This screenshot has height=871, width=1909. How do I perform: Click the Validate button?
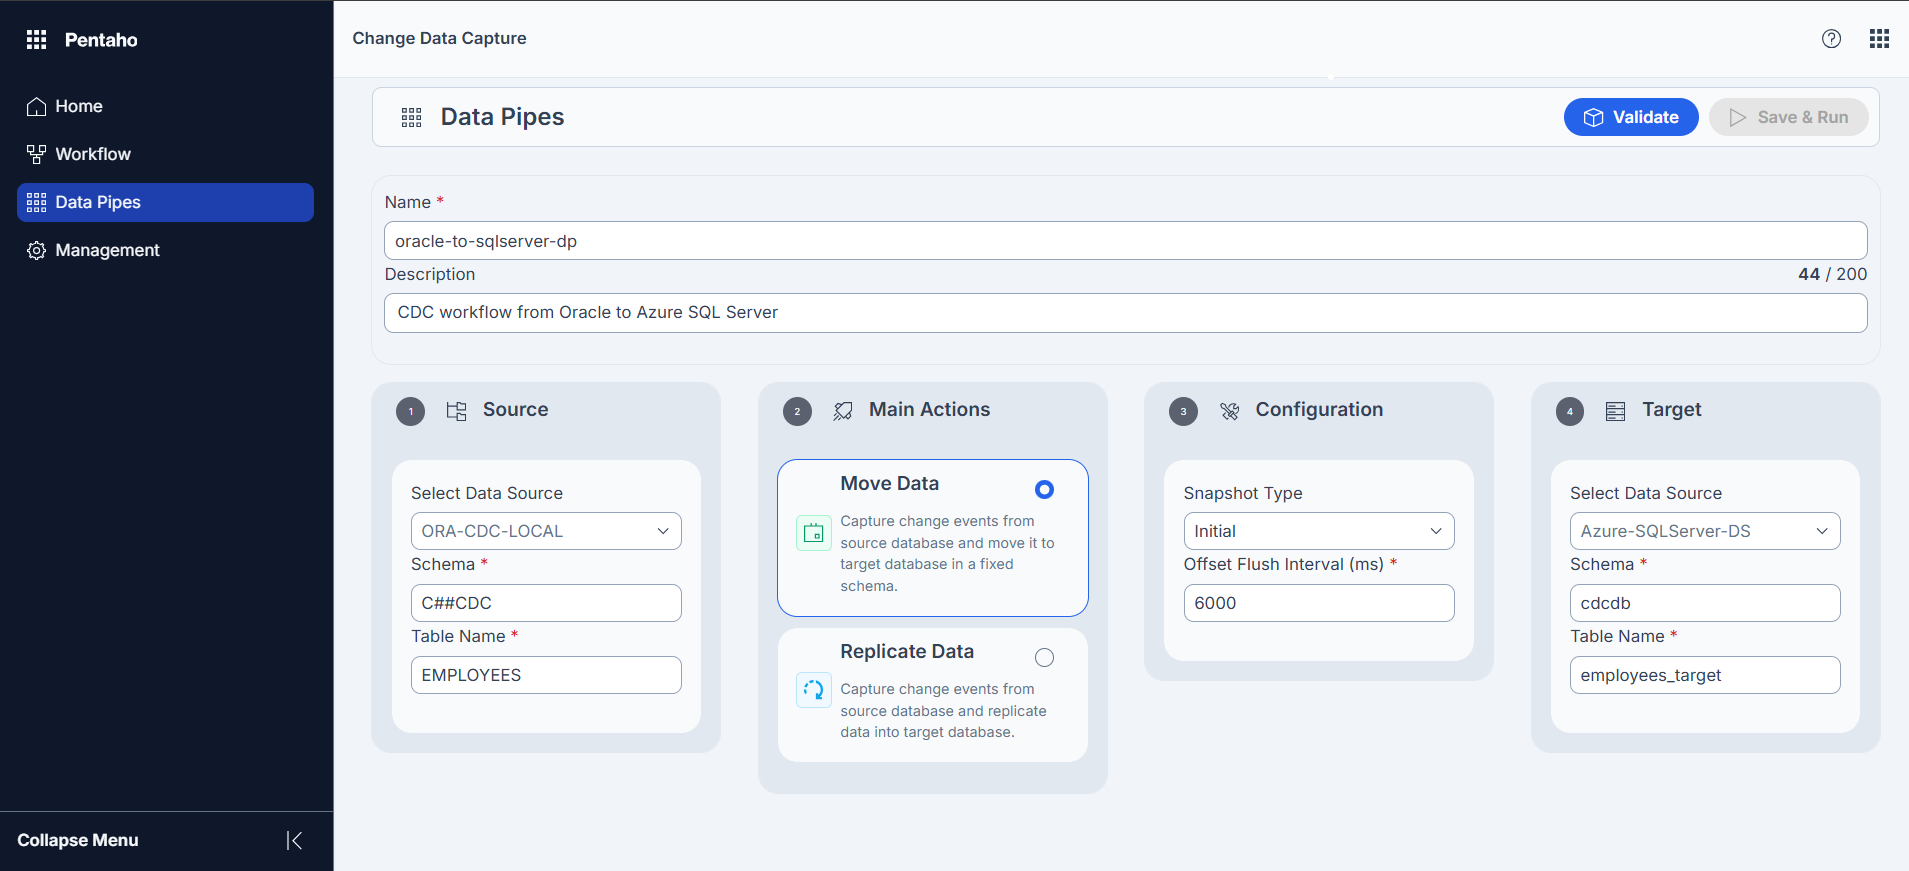(x=1631, y=117)
